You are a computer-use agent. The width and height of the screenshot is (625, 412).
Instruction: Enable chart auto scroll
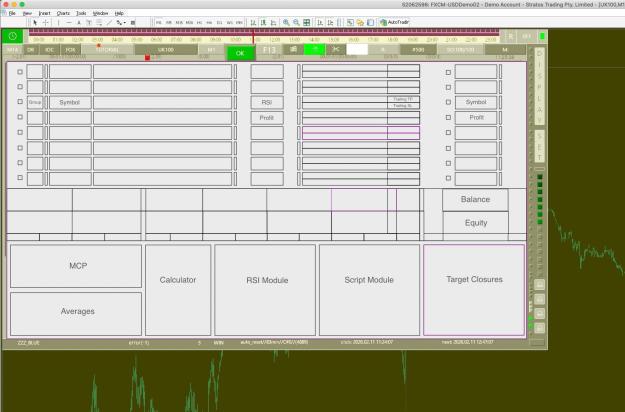pyautogui.click(x=320, y=23)
